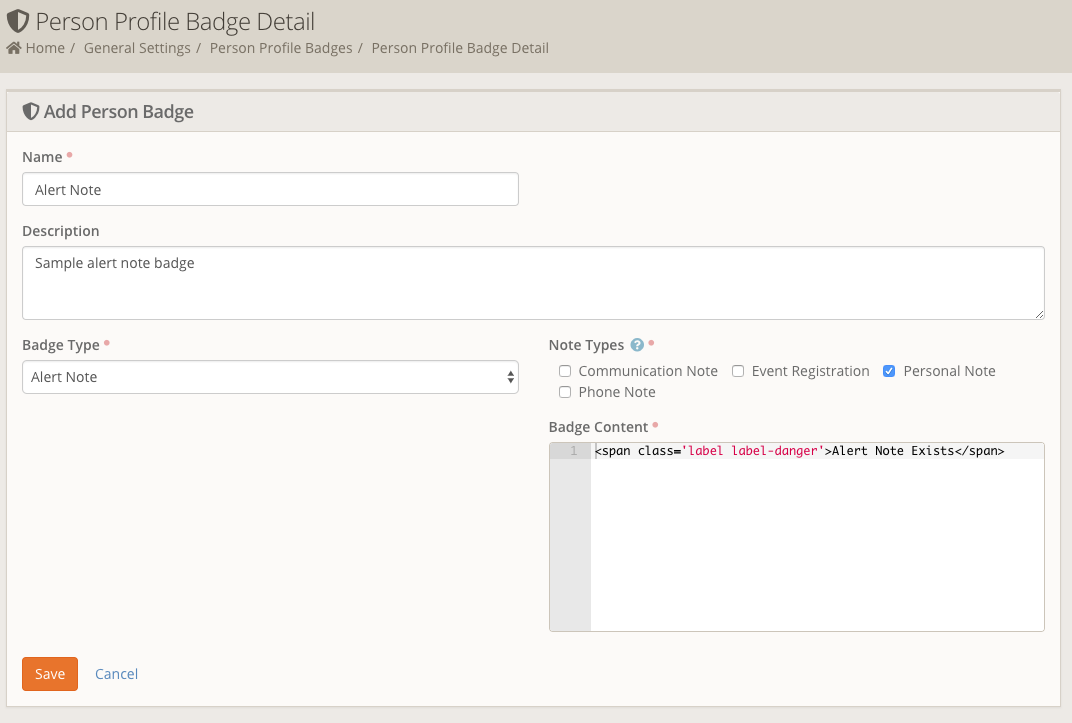Image resolution: width=1072 pixels, height=723 pixels.
Task: Enable the Communication Note checkbox
Action: pos(565,371)
